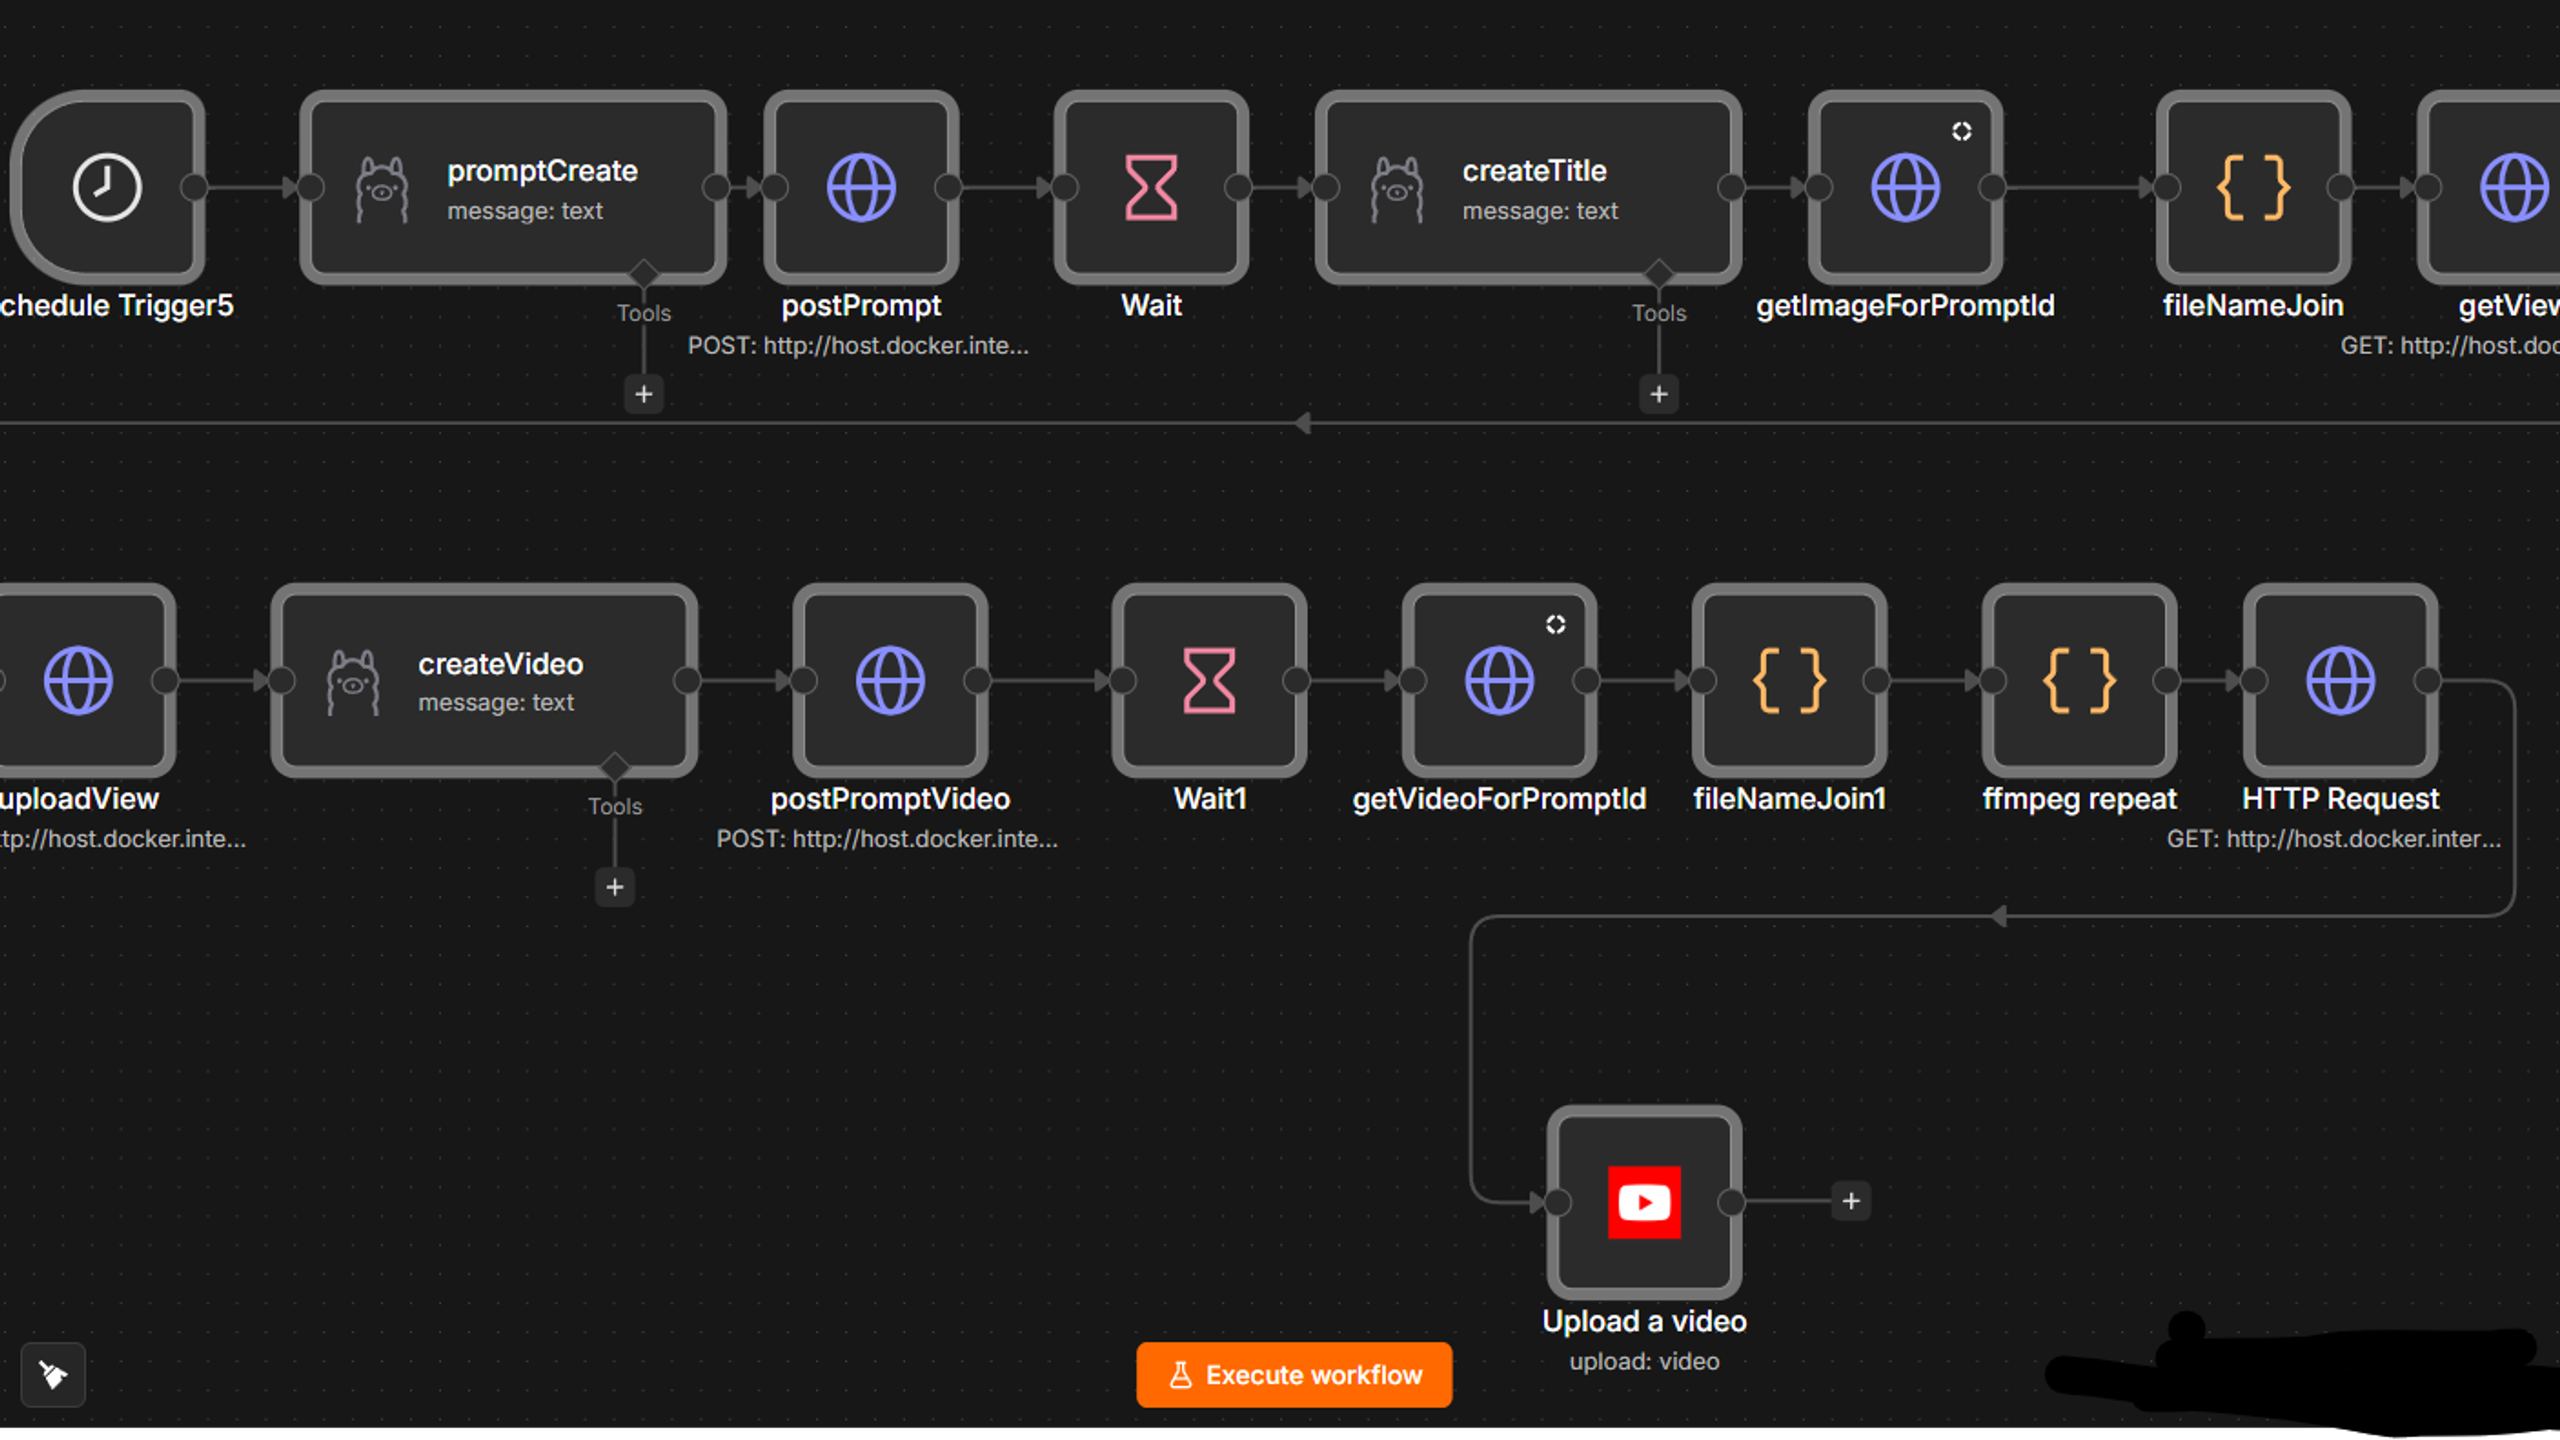Open the createTitle Ollama node
Viewport: 2560px width, 1440px height.
coord(1528,187)
